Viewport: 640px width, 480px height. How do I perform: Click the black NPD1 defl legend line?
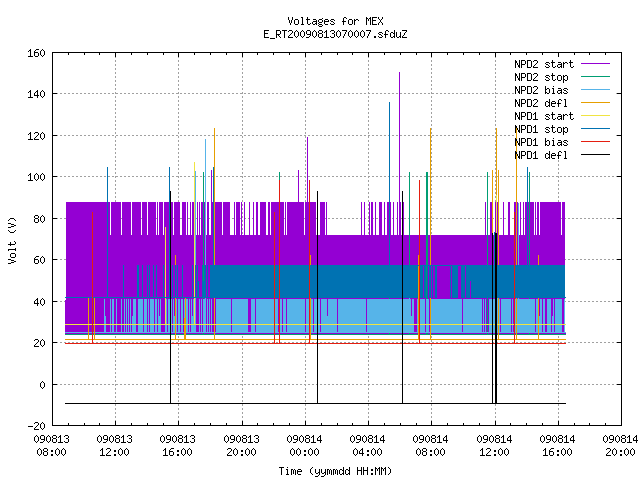[596, 155]
